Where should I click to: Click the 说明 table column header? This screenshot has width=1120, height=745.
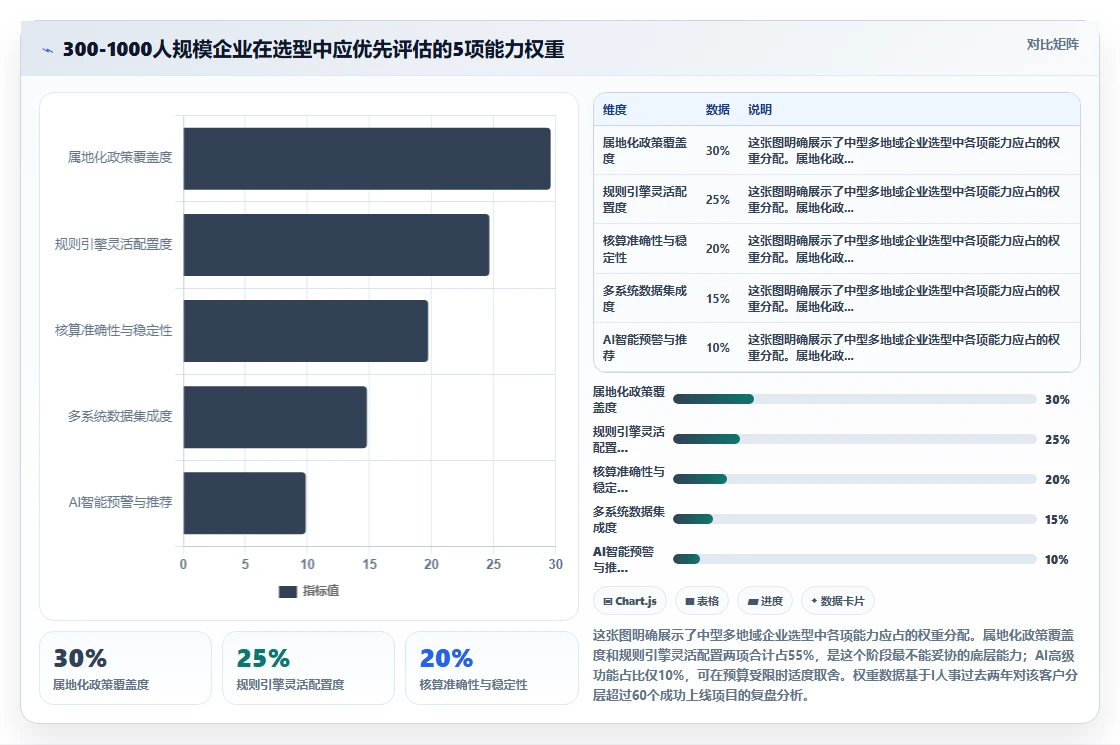coord(759,110)
